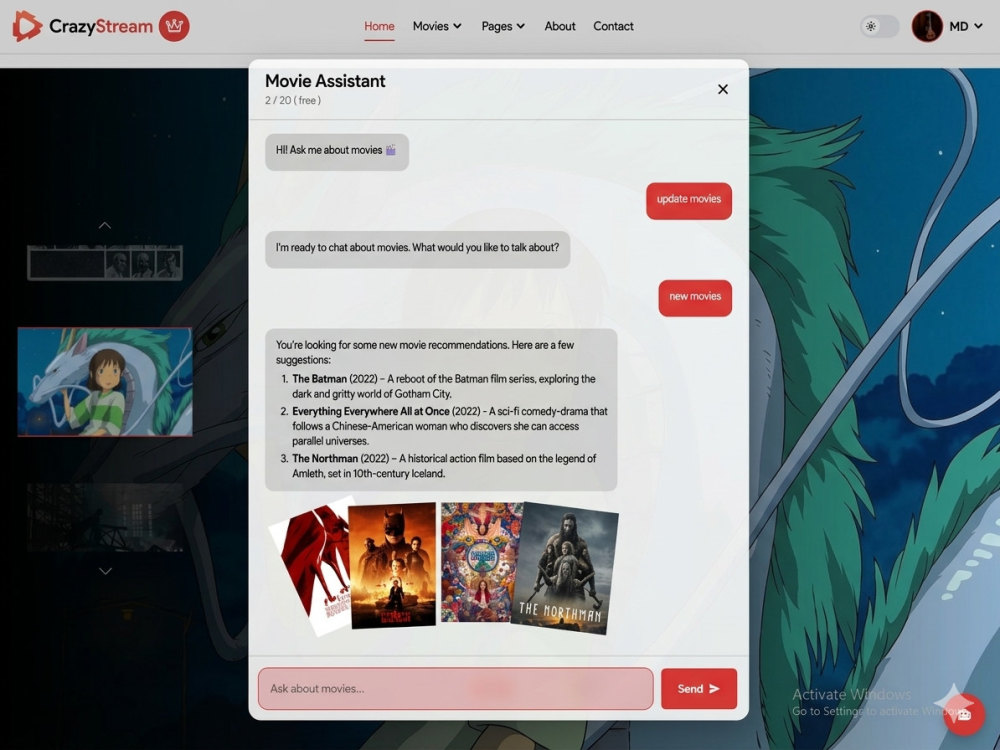Click the '2 / 20 ( free )' usage counter

coord(293,101)
